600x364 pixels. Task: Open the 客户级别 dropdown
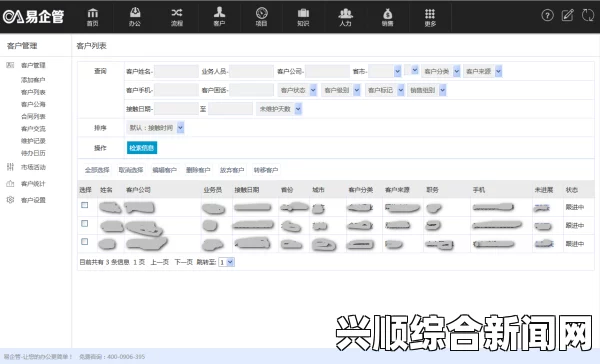pyautogui.click(x=341, y=90)
